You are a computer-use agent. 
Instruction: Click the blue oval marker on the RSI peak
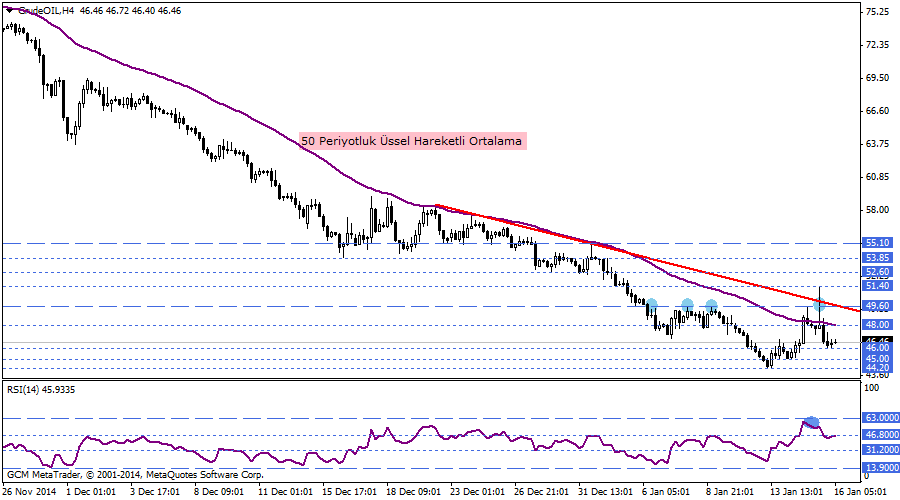(811, 423)
